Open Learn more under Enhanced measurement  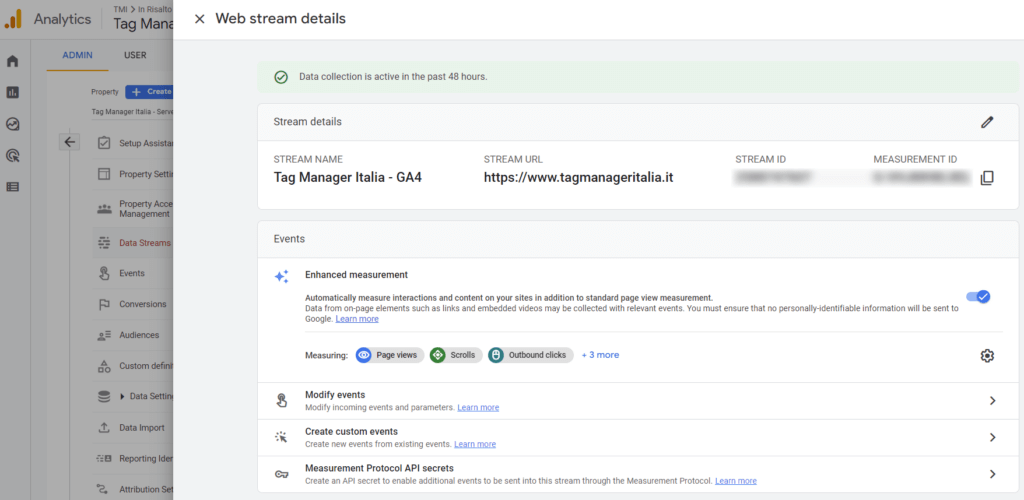coord(357,319)
